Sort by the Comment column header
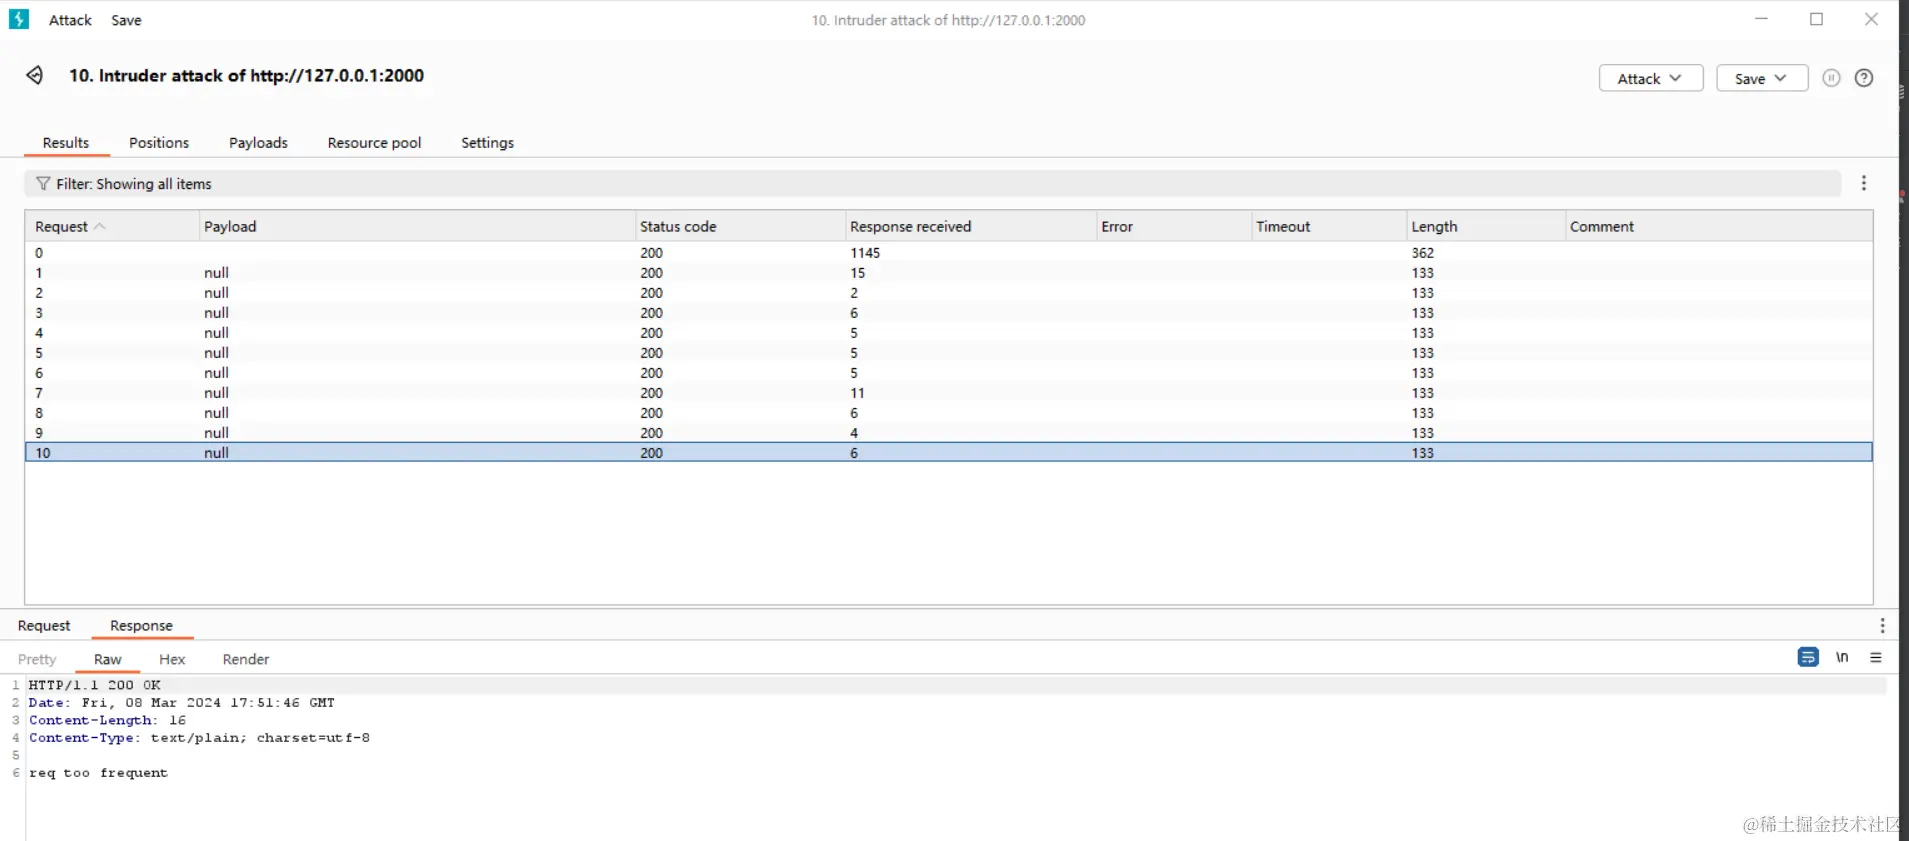This screenshot has width=1909, height=841. tap(1718, 227)
